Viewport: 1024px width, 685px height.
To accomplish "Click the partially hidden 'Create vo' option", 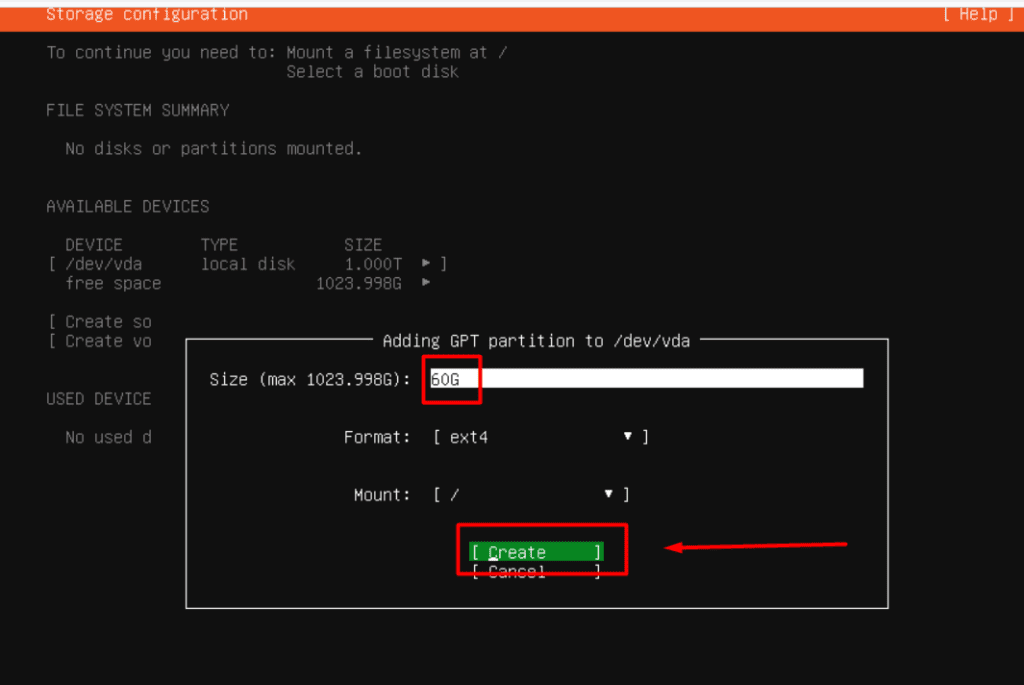I will pos(100,341).
